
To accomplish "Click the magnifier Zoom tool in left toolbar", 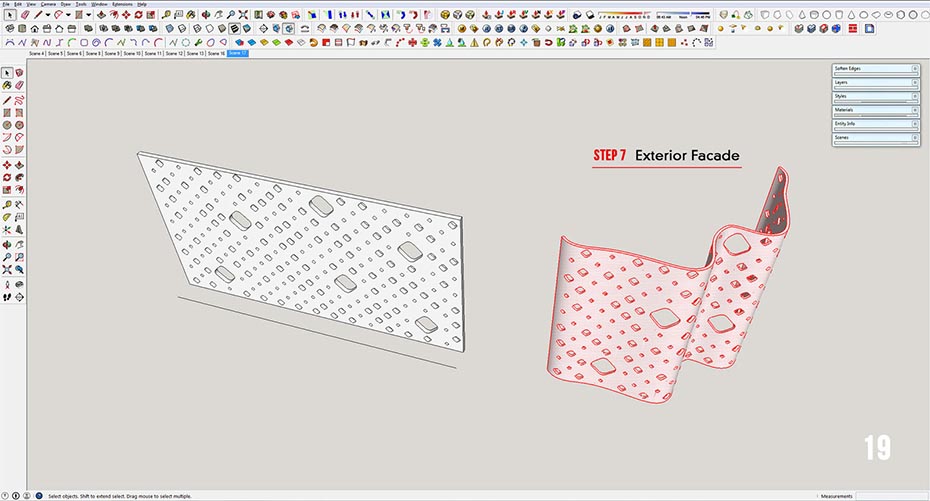I will pyautogui.click(x=7, y=256).
